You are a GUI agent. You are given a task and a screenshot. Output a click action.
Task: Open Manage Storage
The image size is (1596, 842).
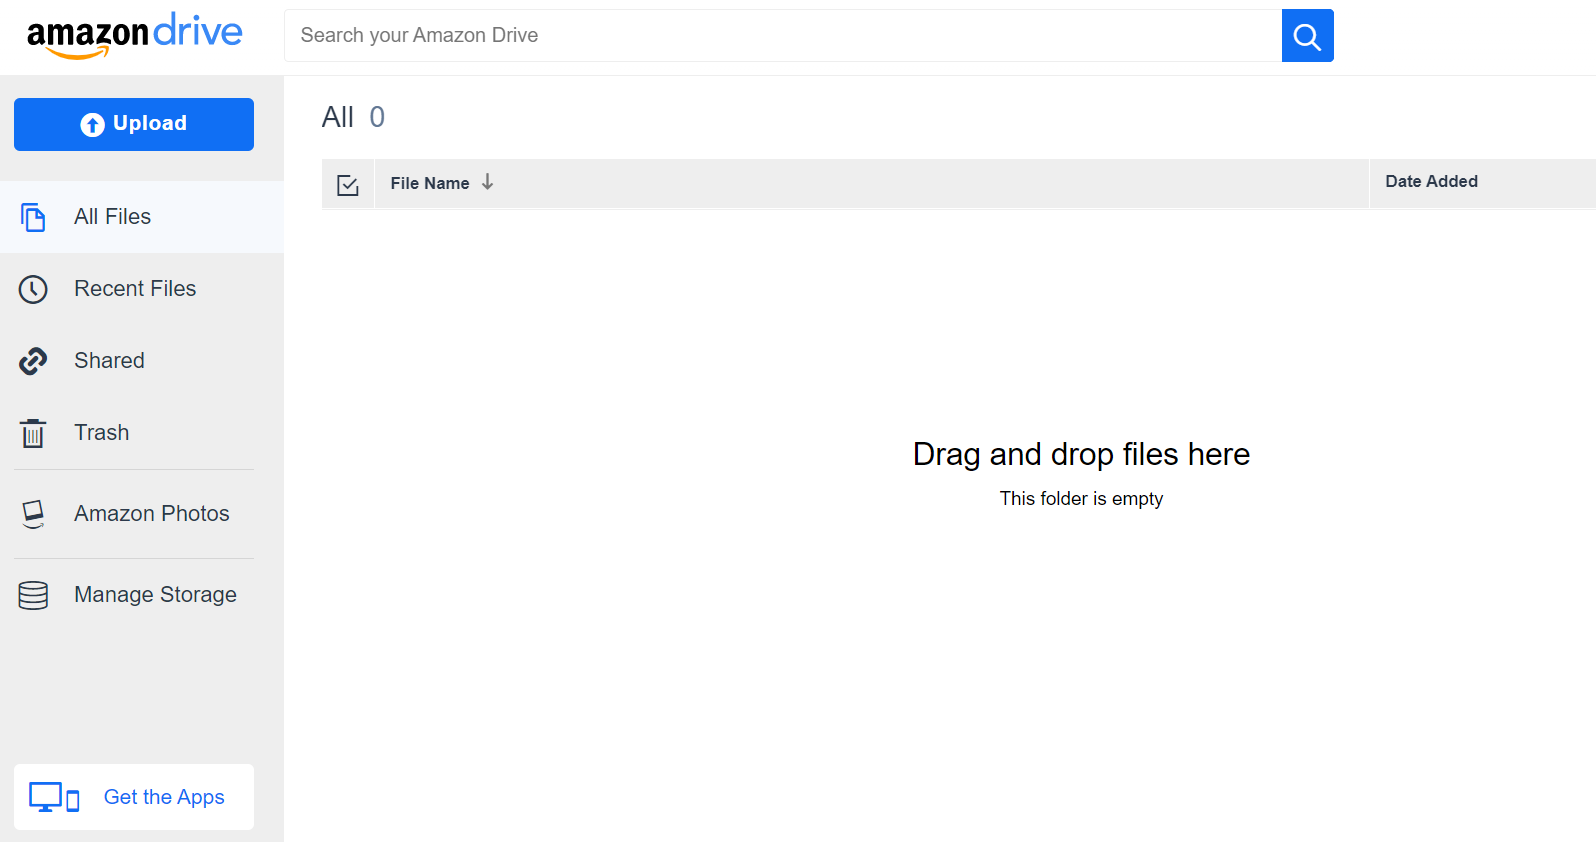click(142, 595)
